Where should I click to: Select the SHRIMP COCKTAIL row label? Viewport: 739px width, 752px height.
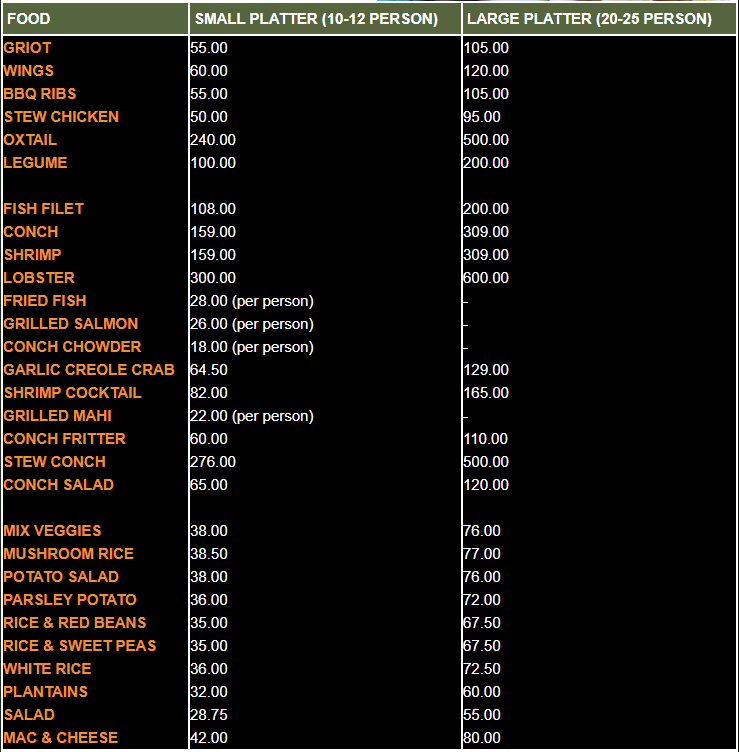73,393
